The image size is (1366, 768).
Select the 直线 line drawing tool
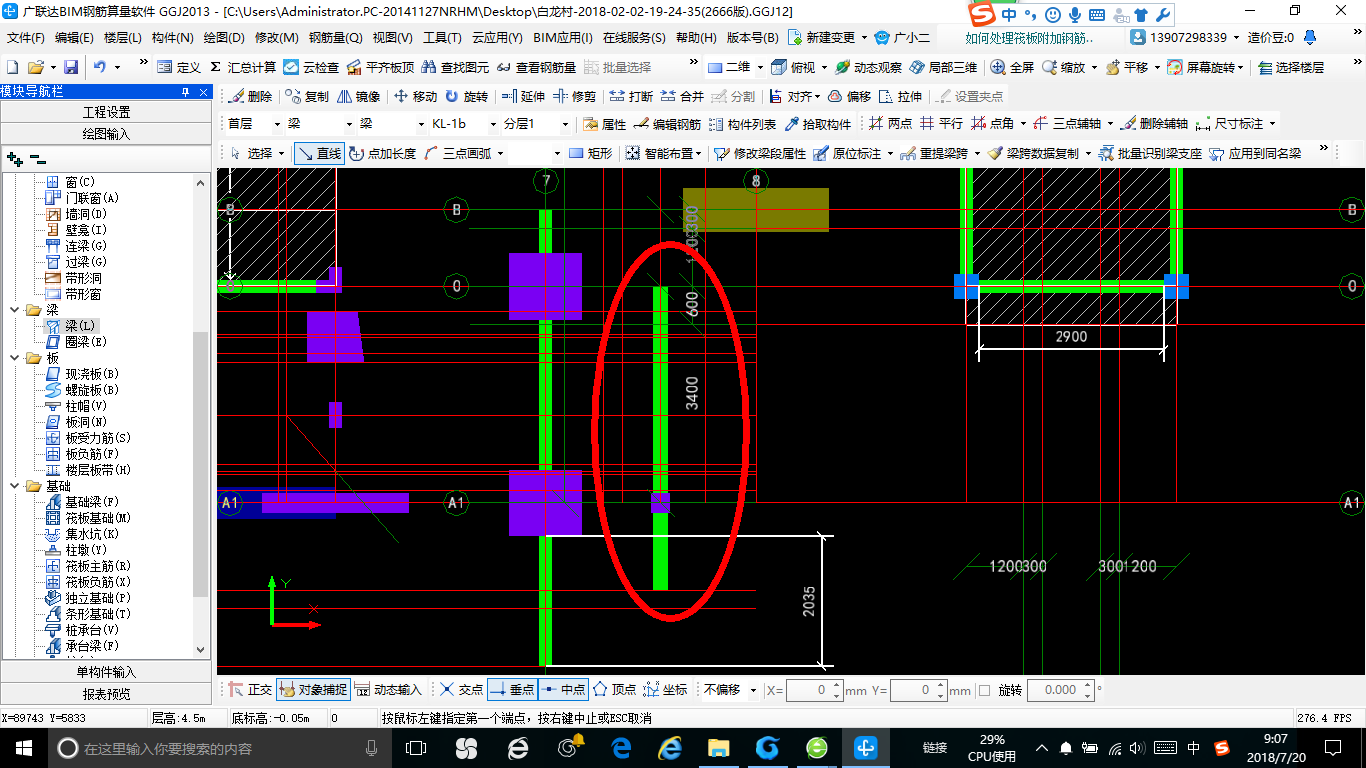click(x=320, y=153)
